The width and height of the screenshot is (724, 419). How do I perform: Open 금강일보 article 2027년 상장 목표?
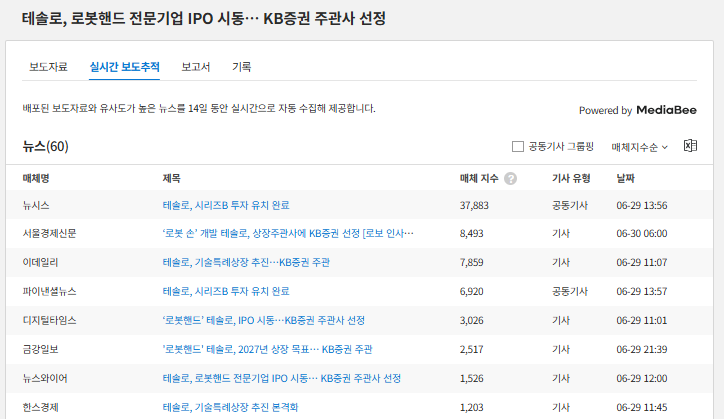267,349
